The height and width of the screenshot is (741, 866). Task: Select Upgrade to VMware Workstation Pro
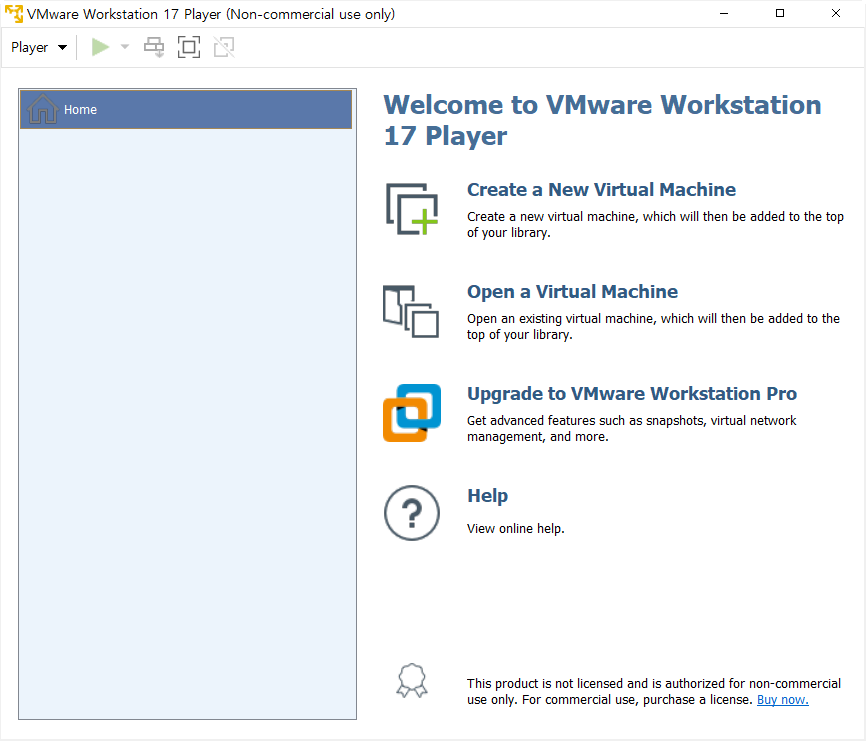coord(632,394)
